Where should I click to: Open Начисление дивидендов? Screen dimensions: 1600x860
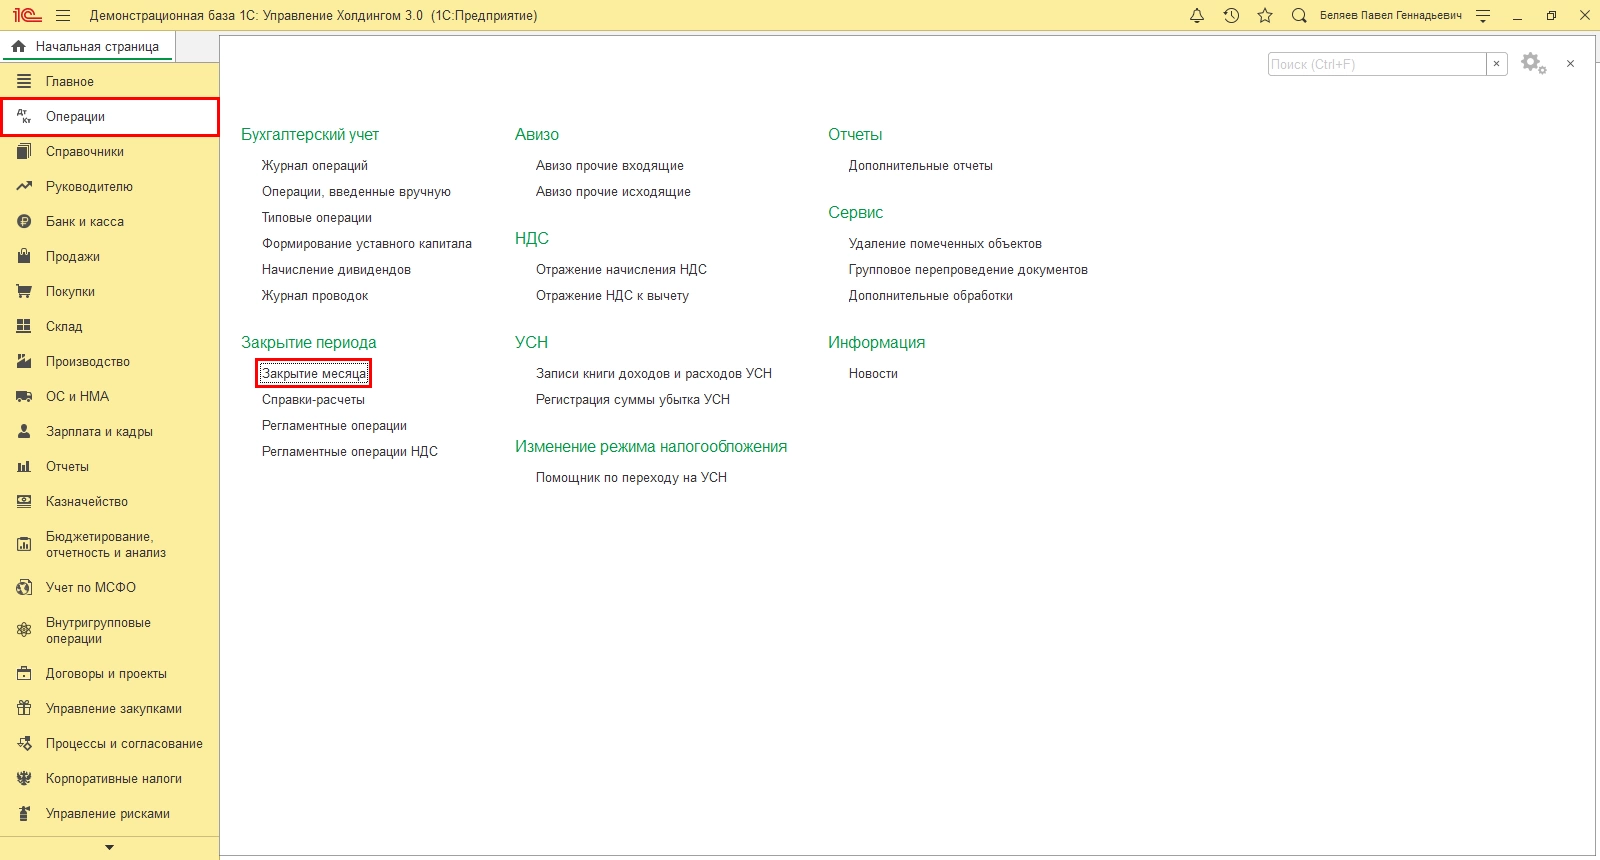click(336, 270)
